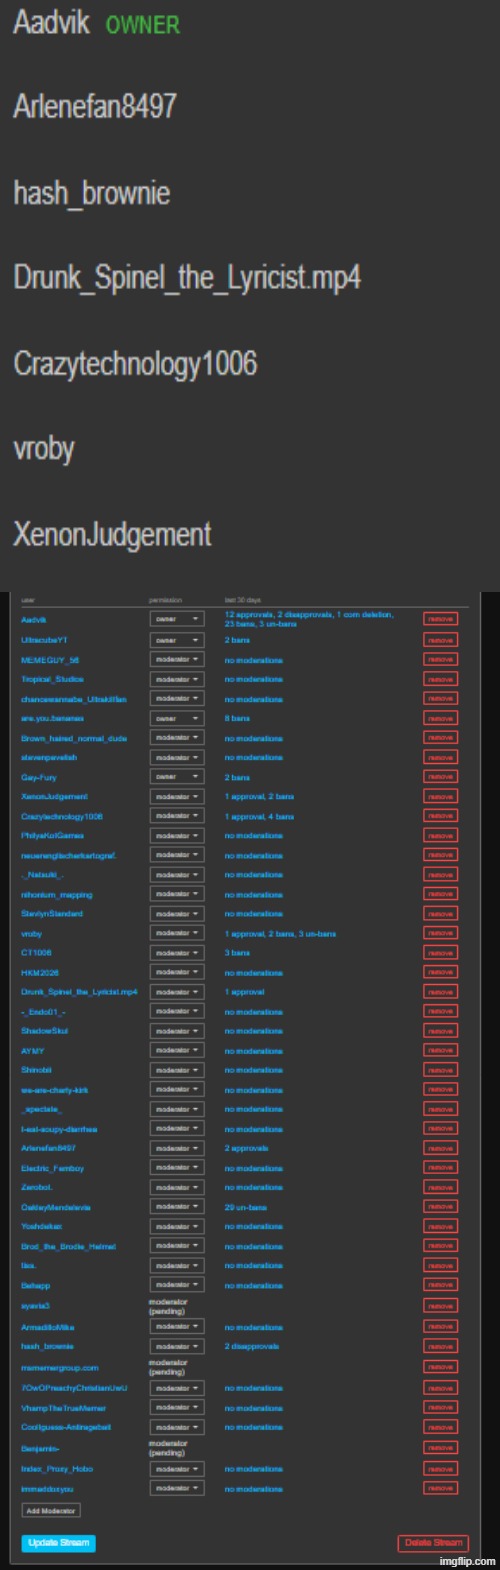Remove stevenpavelish from moderators
This screenshot has height=1570, width=500.
[441, 757]
